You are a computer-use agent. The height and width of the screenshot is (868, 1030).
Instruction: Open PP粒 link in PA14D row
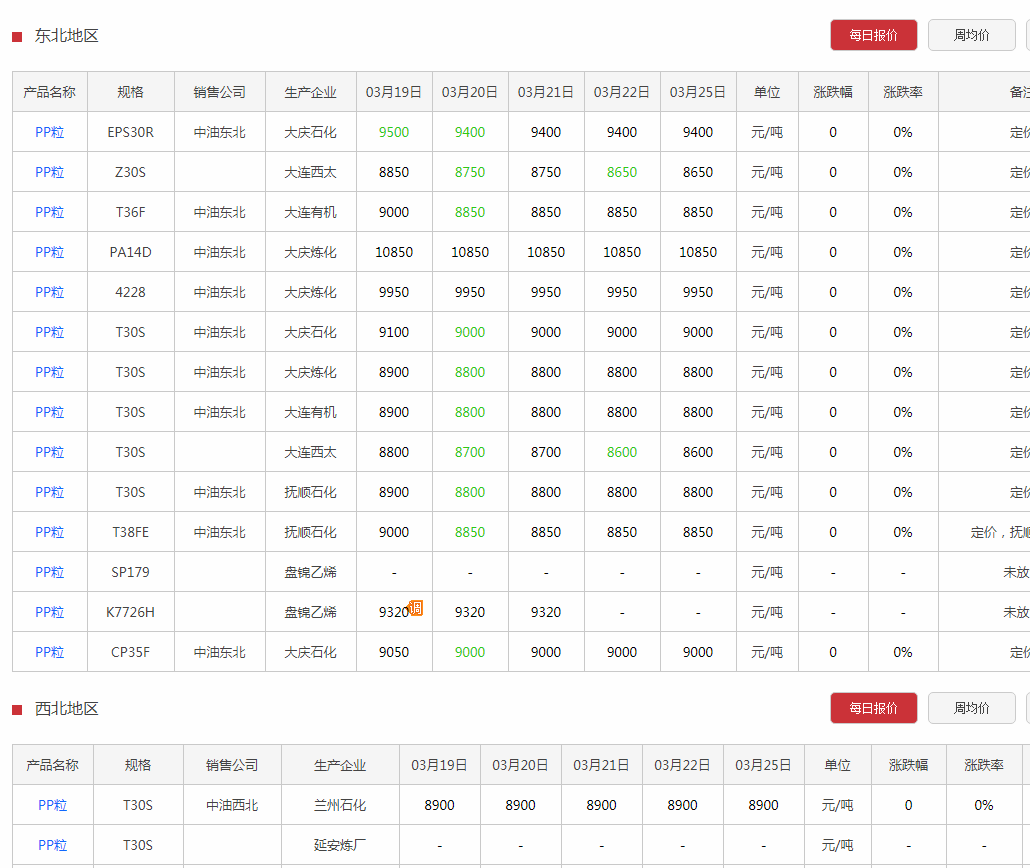[x=50, y=252]
